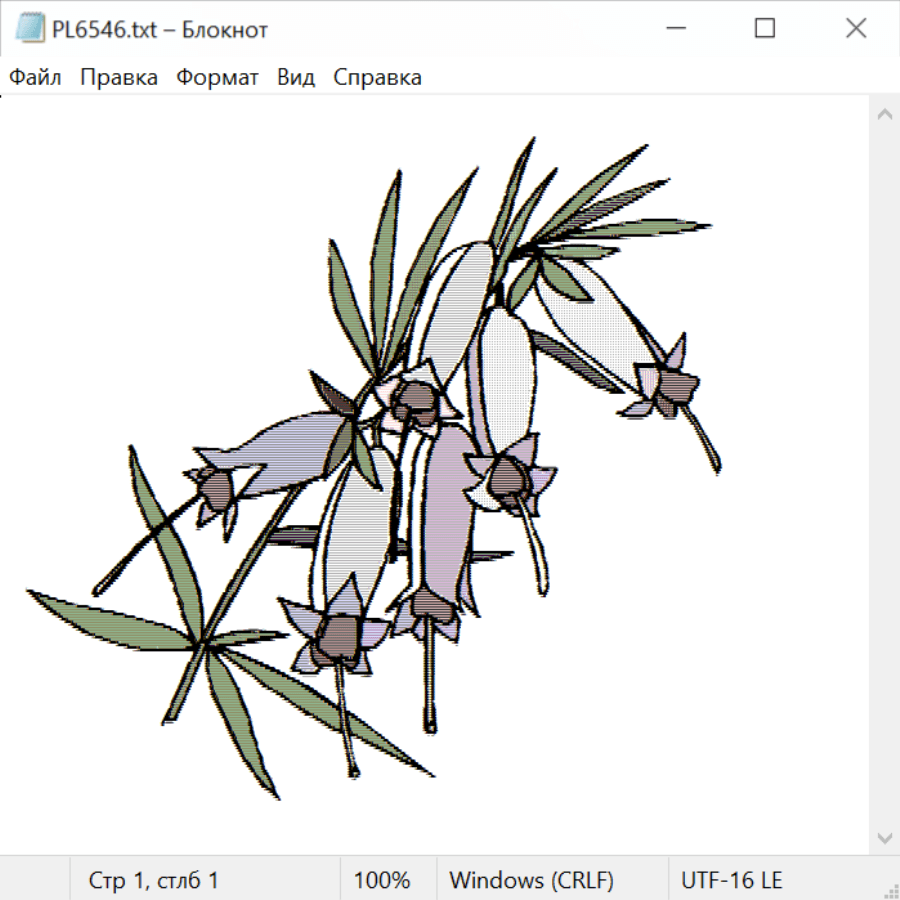Maximize the Блокнот window
900x900 pixels.
pyautogui.click(x=764, y=29)
